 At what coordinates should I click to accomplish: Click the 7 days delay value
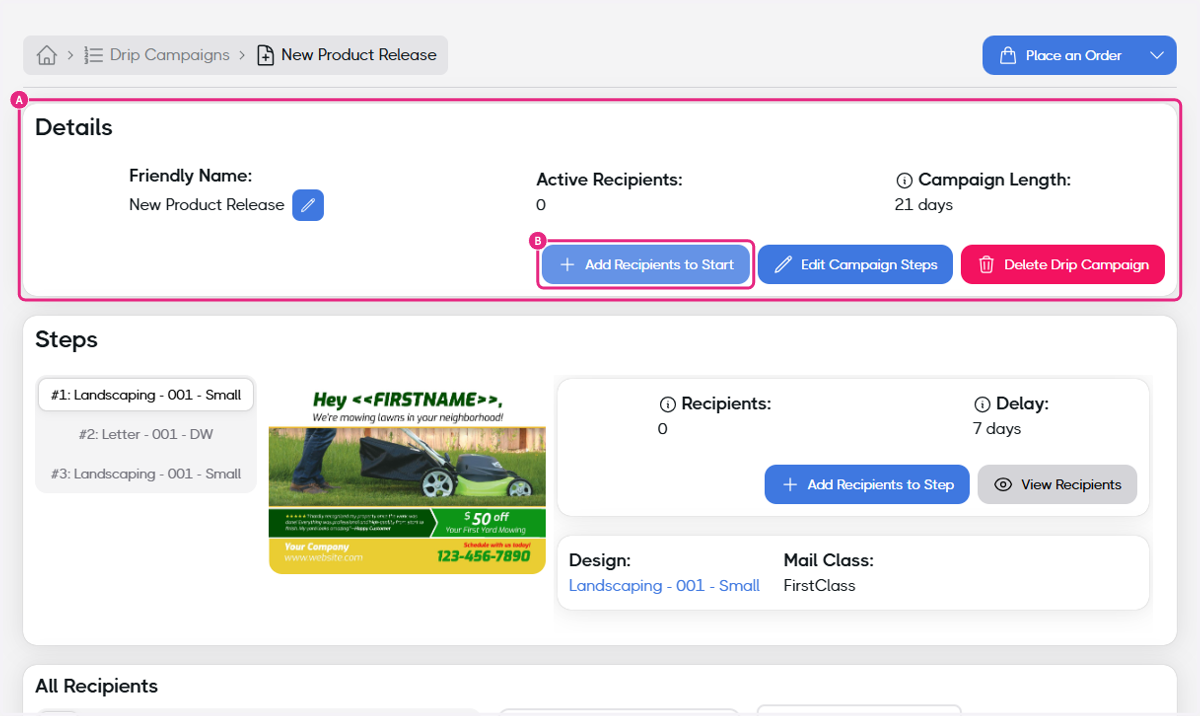click(997, 429)
